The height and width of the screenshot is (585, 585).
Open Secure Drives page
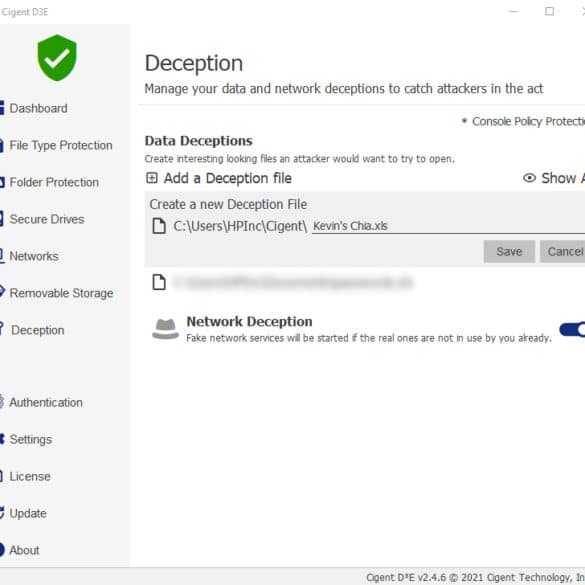tap(47, 219)
